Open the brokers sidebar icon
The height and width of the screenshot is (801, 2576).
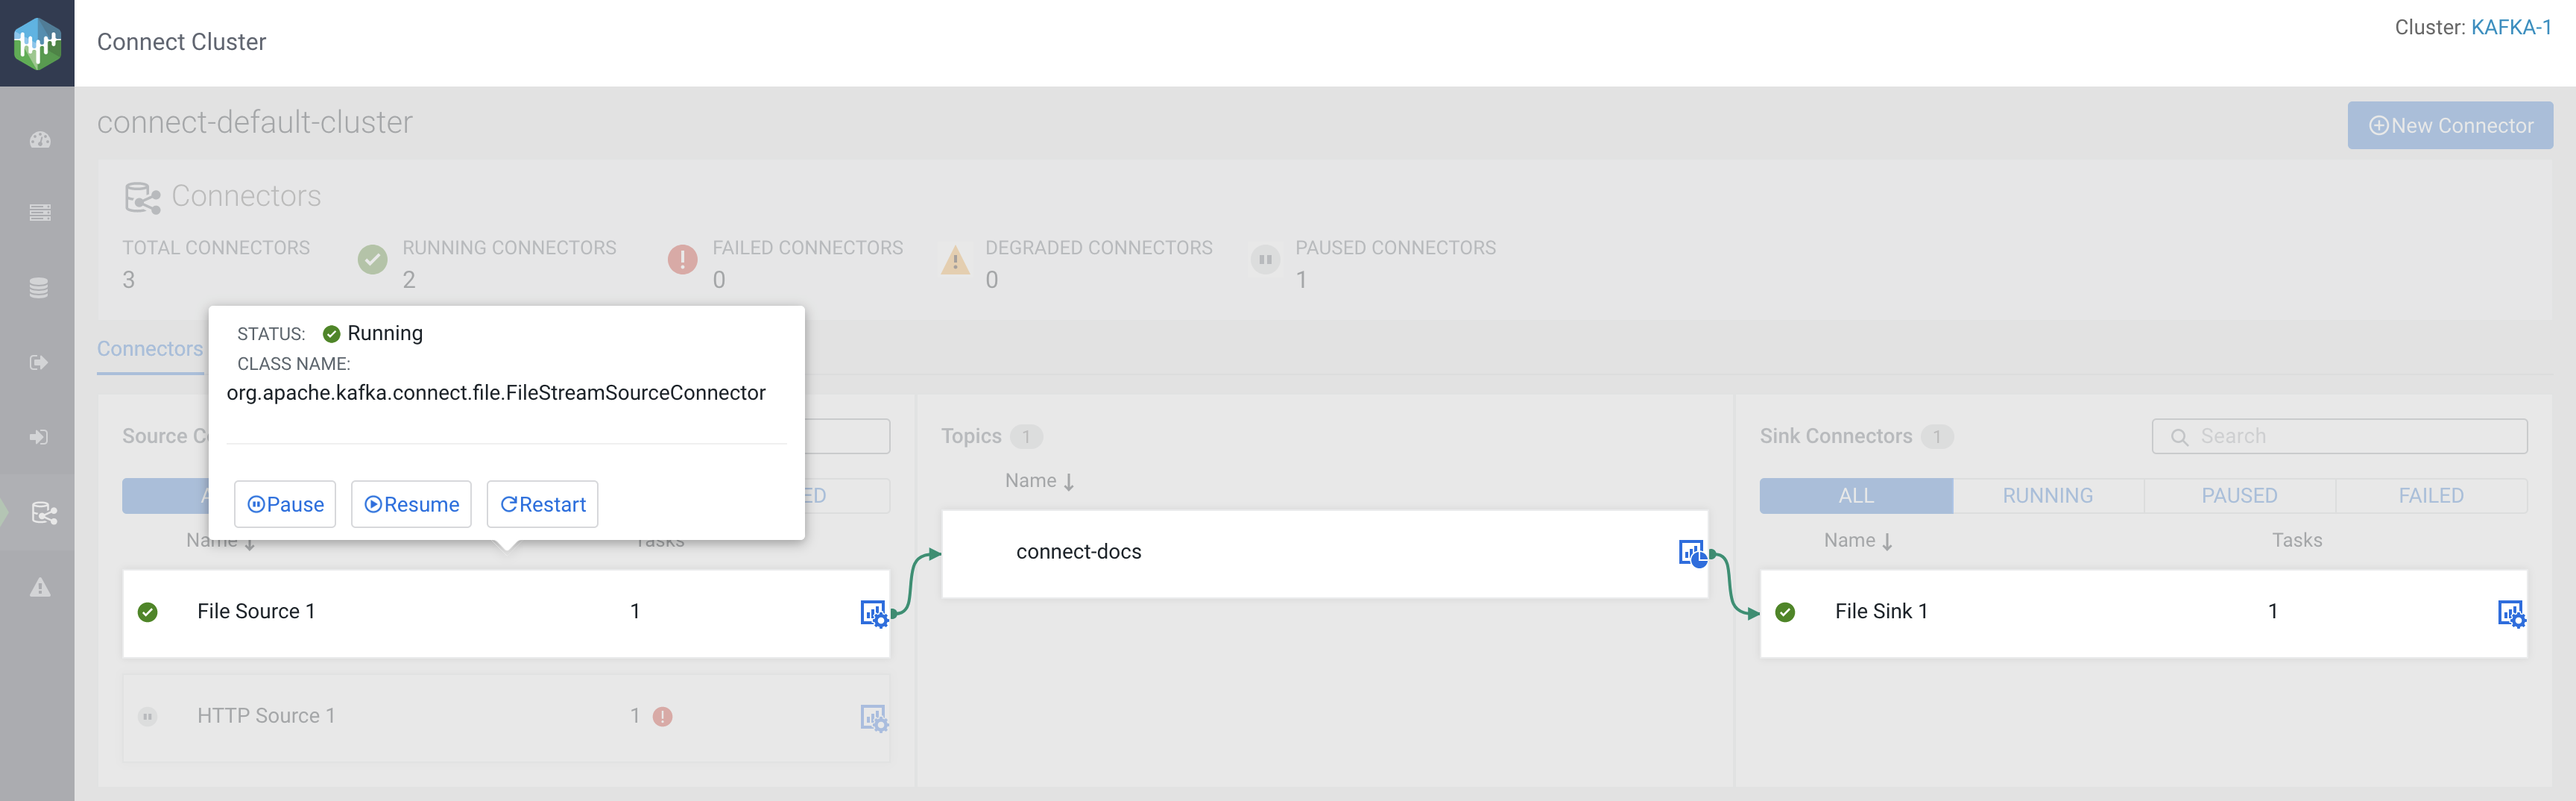point(40,213)
